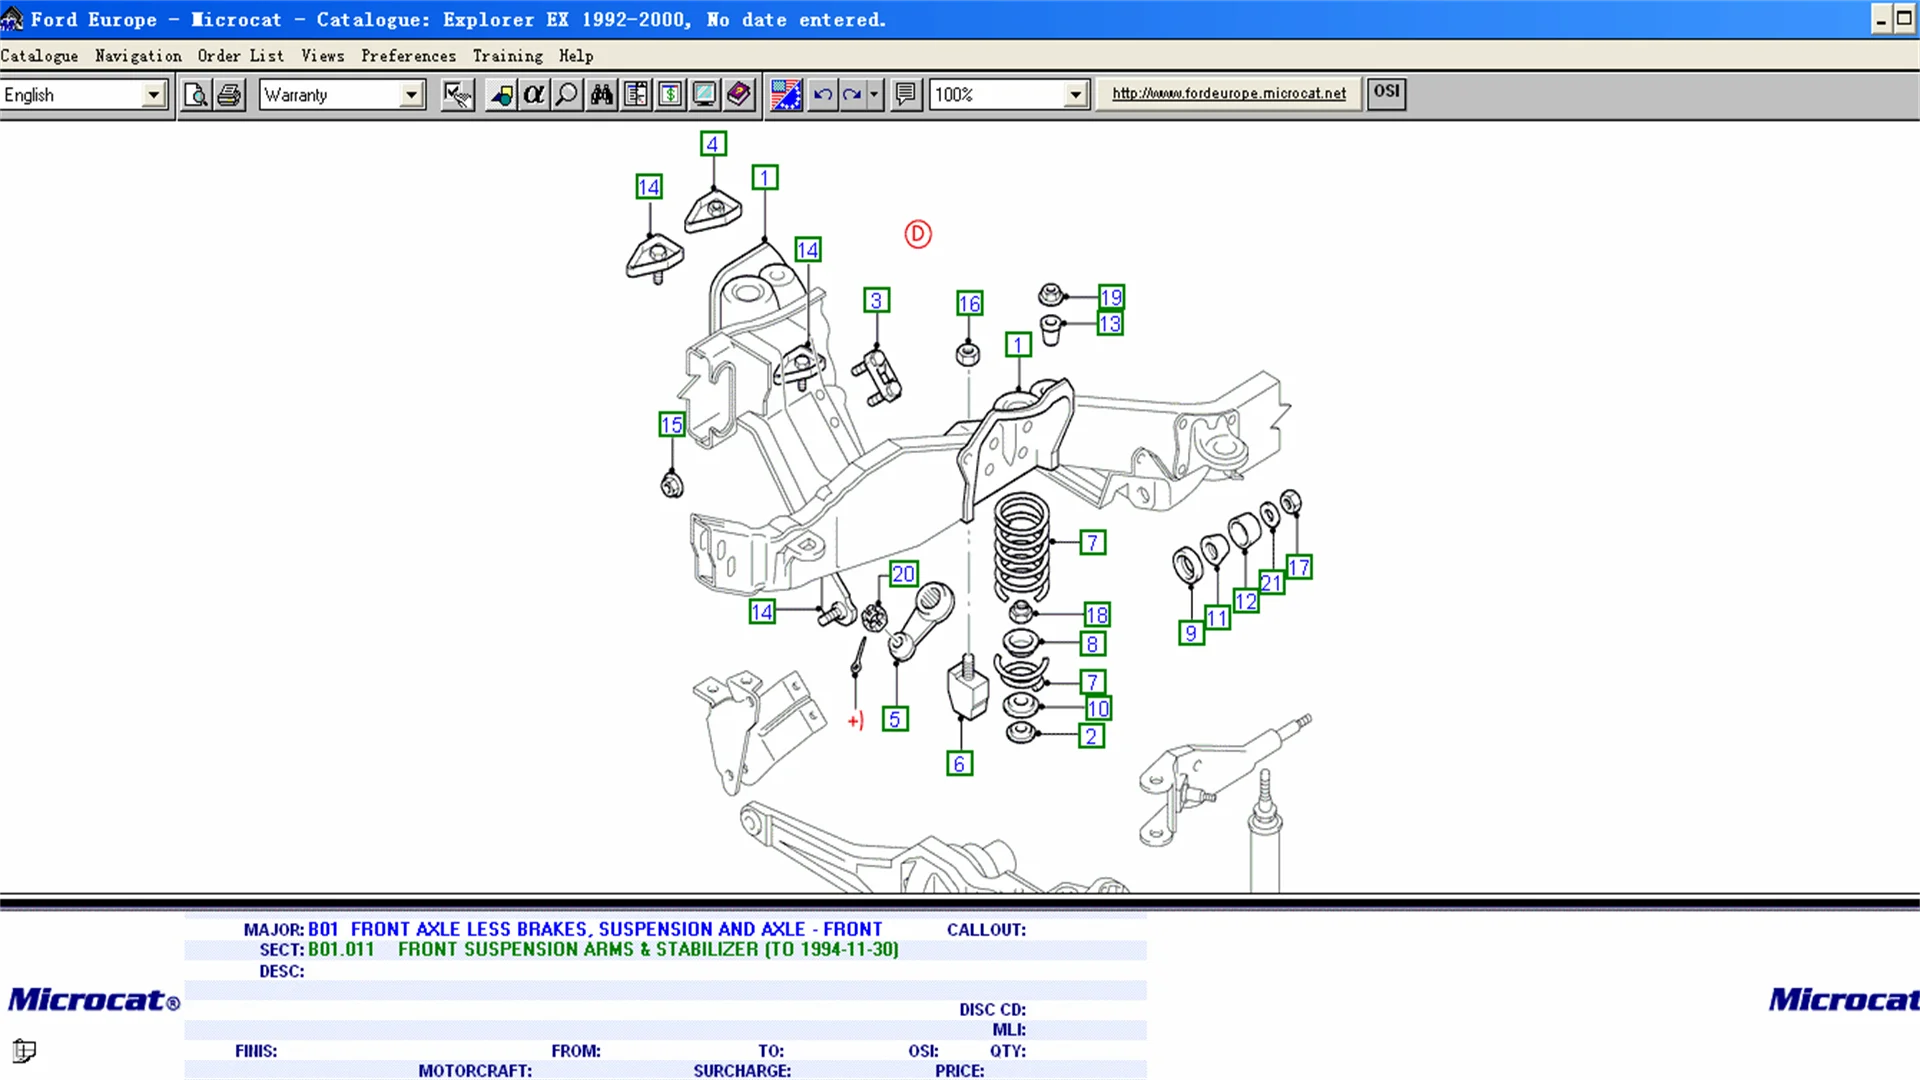Click the dollar sign pricing icon
The image size is (1920, 1080).
pyautogui.click(x=670, y=95)
